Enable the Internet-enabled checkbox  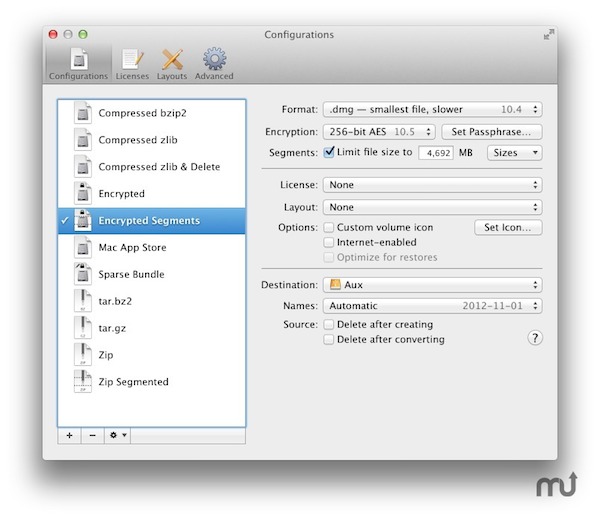coord(330,243)
